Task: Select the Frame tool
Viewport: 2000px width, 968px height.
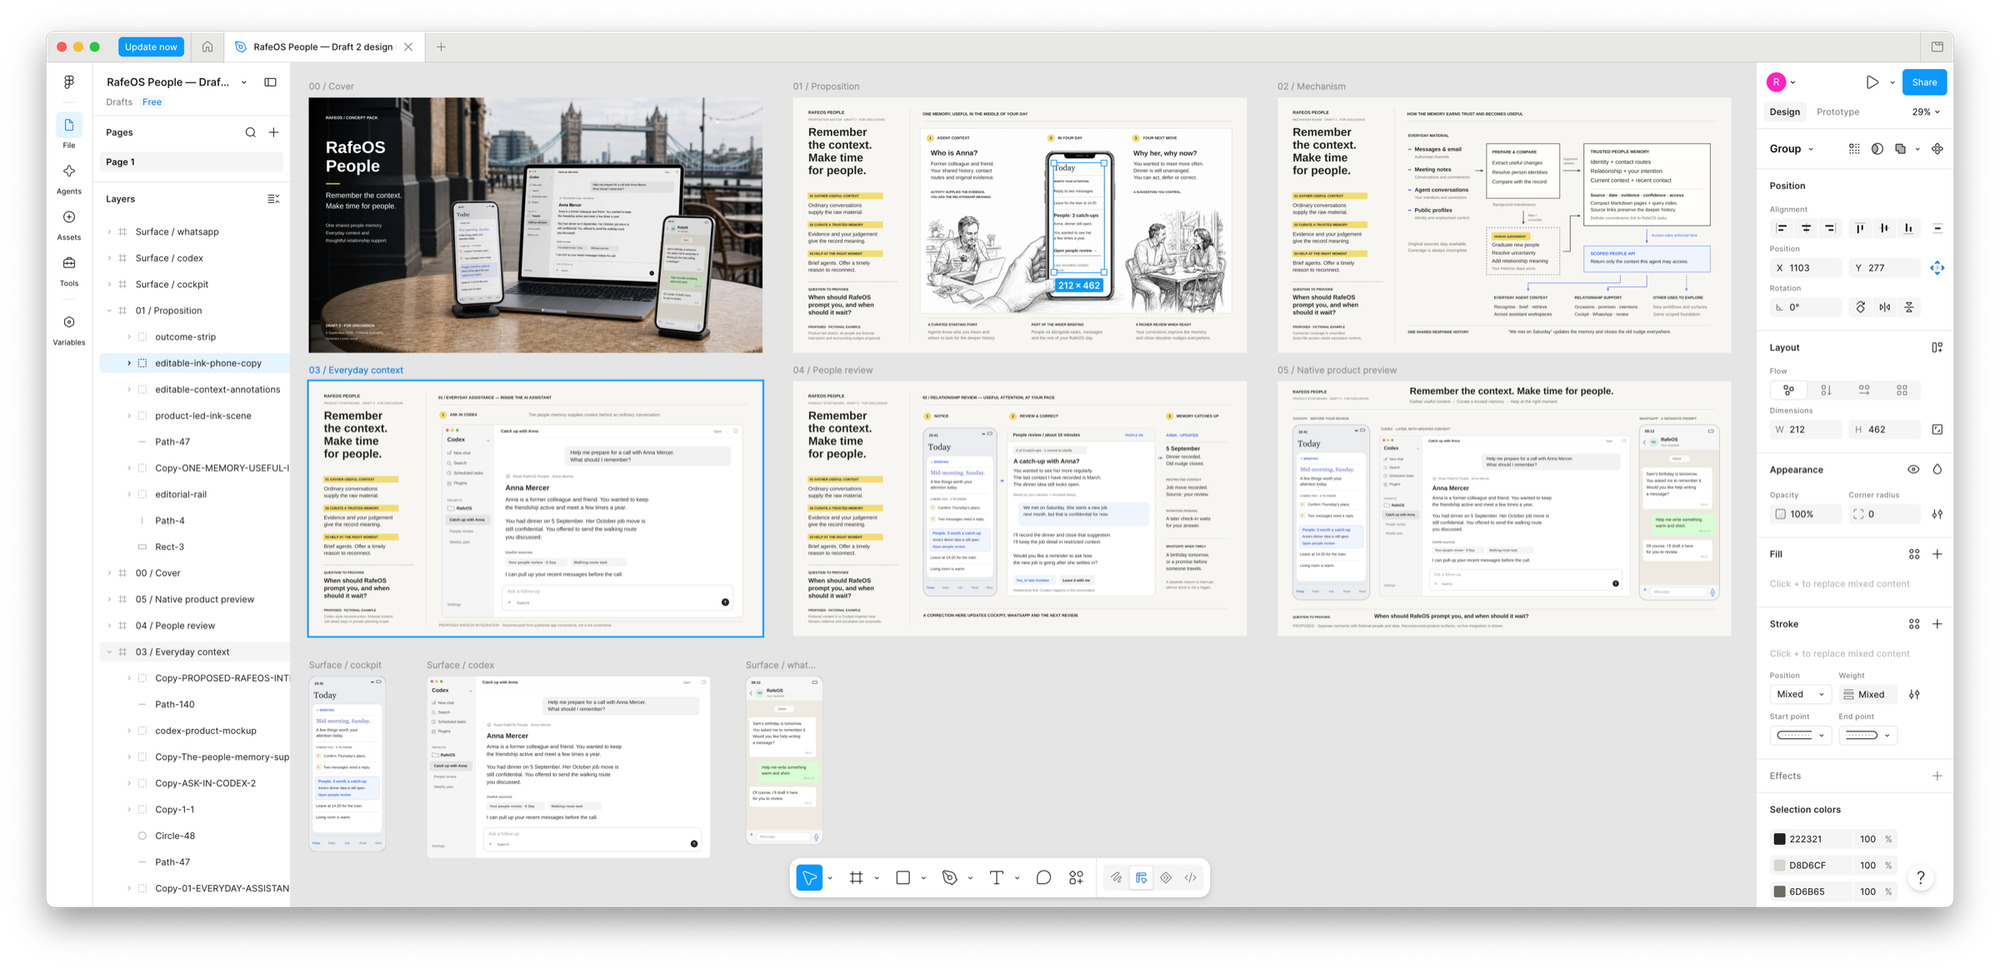Action: pos(856,877)
